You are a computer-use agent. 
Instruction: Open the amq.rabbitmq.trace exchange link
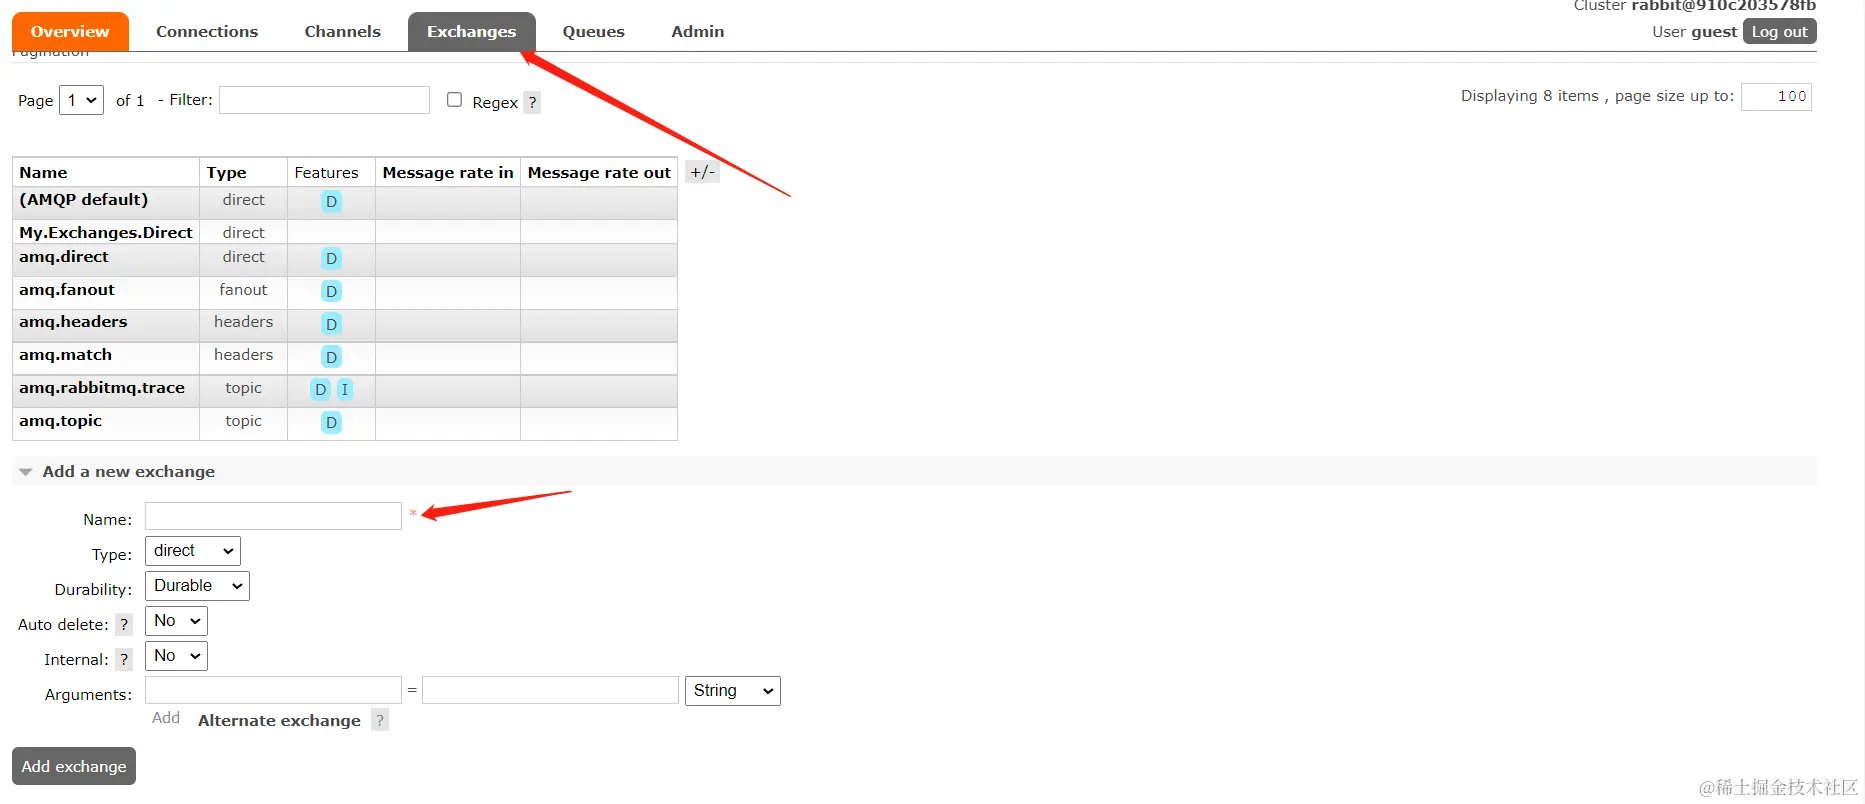pos(102,388)
